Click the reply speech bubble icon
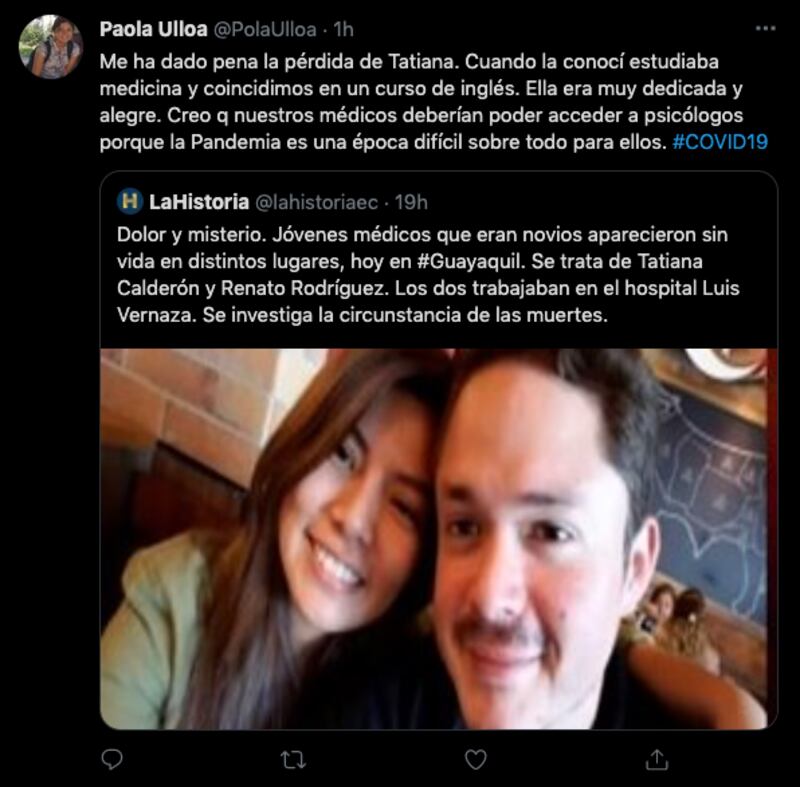 112,759
